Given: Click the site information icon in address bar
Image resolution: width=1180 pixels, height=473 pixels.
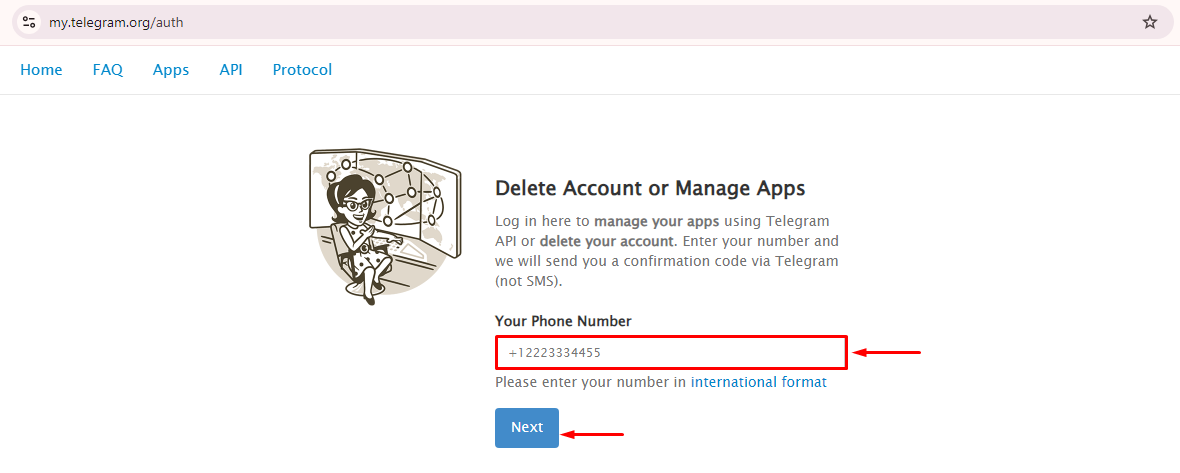Looking at the screenshot, I should pyautogui.click(x=28, y=22).
